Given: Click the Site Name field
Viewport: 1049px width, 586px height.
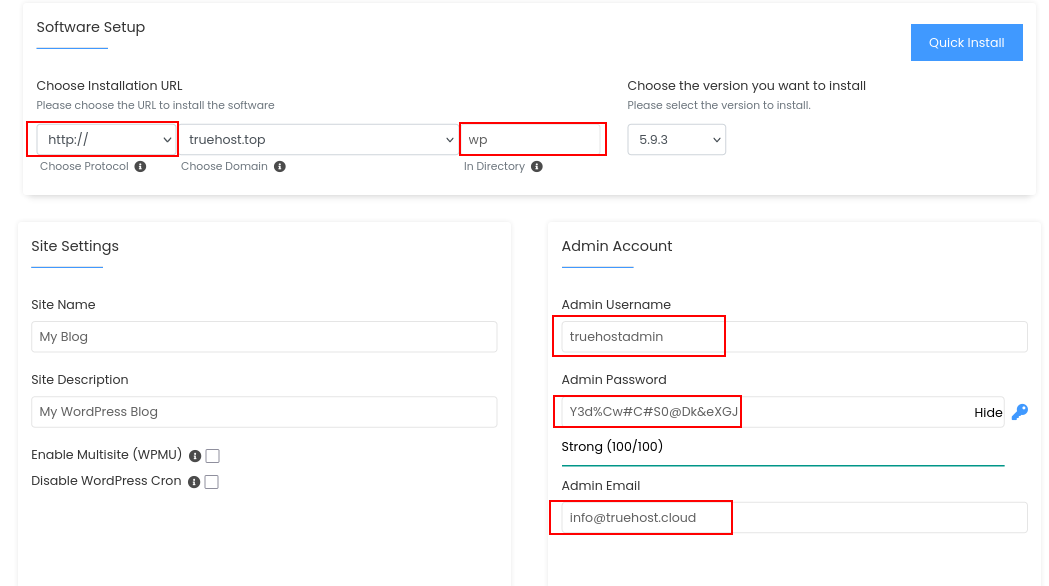Looking at the screenshot, I should pyautogui.click(x=264, y=336).
